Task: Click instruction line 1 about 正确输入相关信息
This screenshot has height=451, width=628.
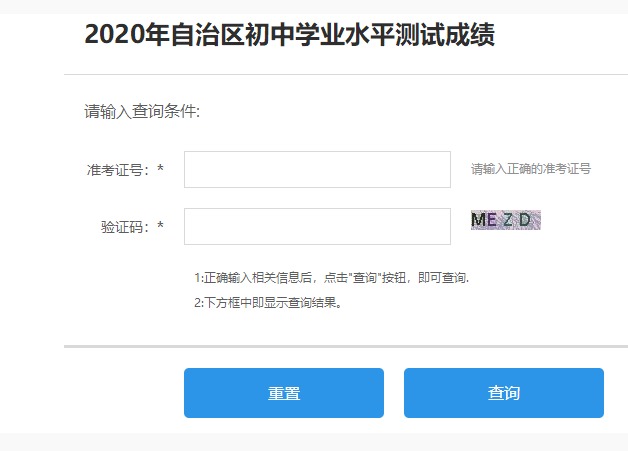Action: [331, 277]
